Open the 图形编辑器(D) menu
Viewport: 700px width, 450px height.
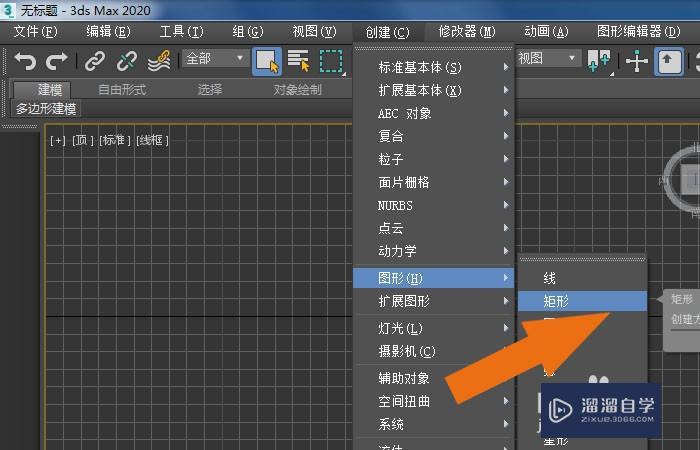(638, 32)
